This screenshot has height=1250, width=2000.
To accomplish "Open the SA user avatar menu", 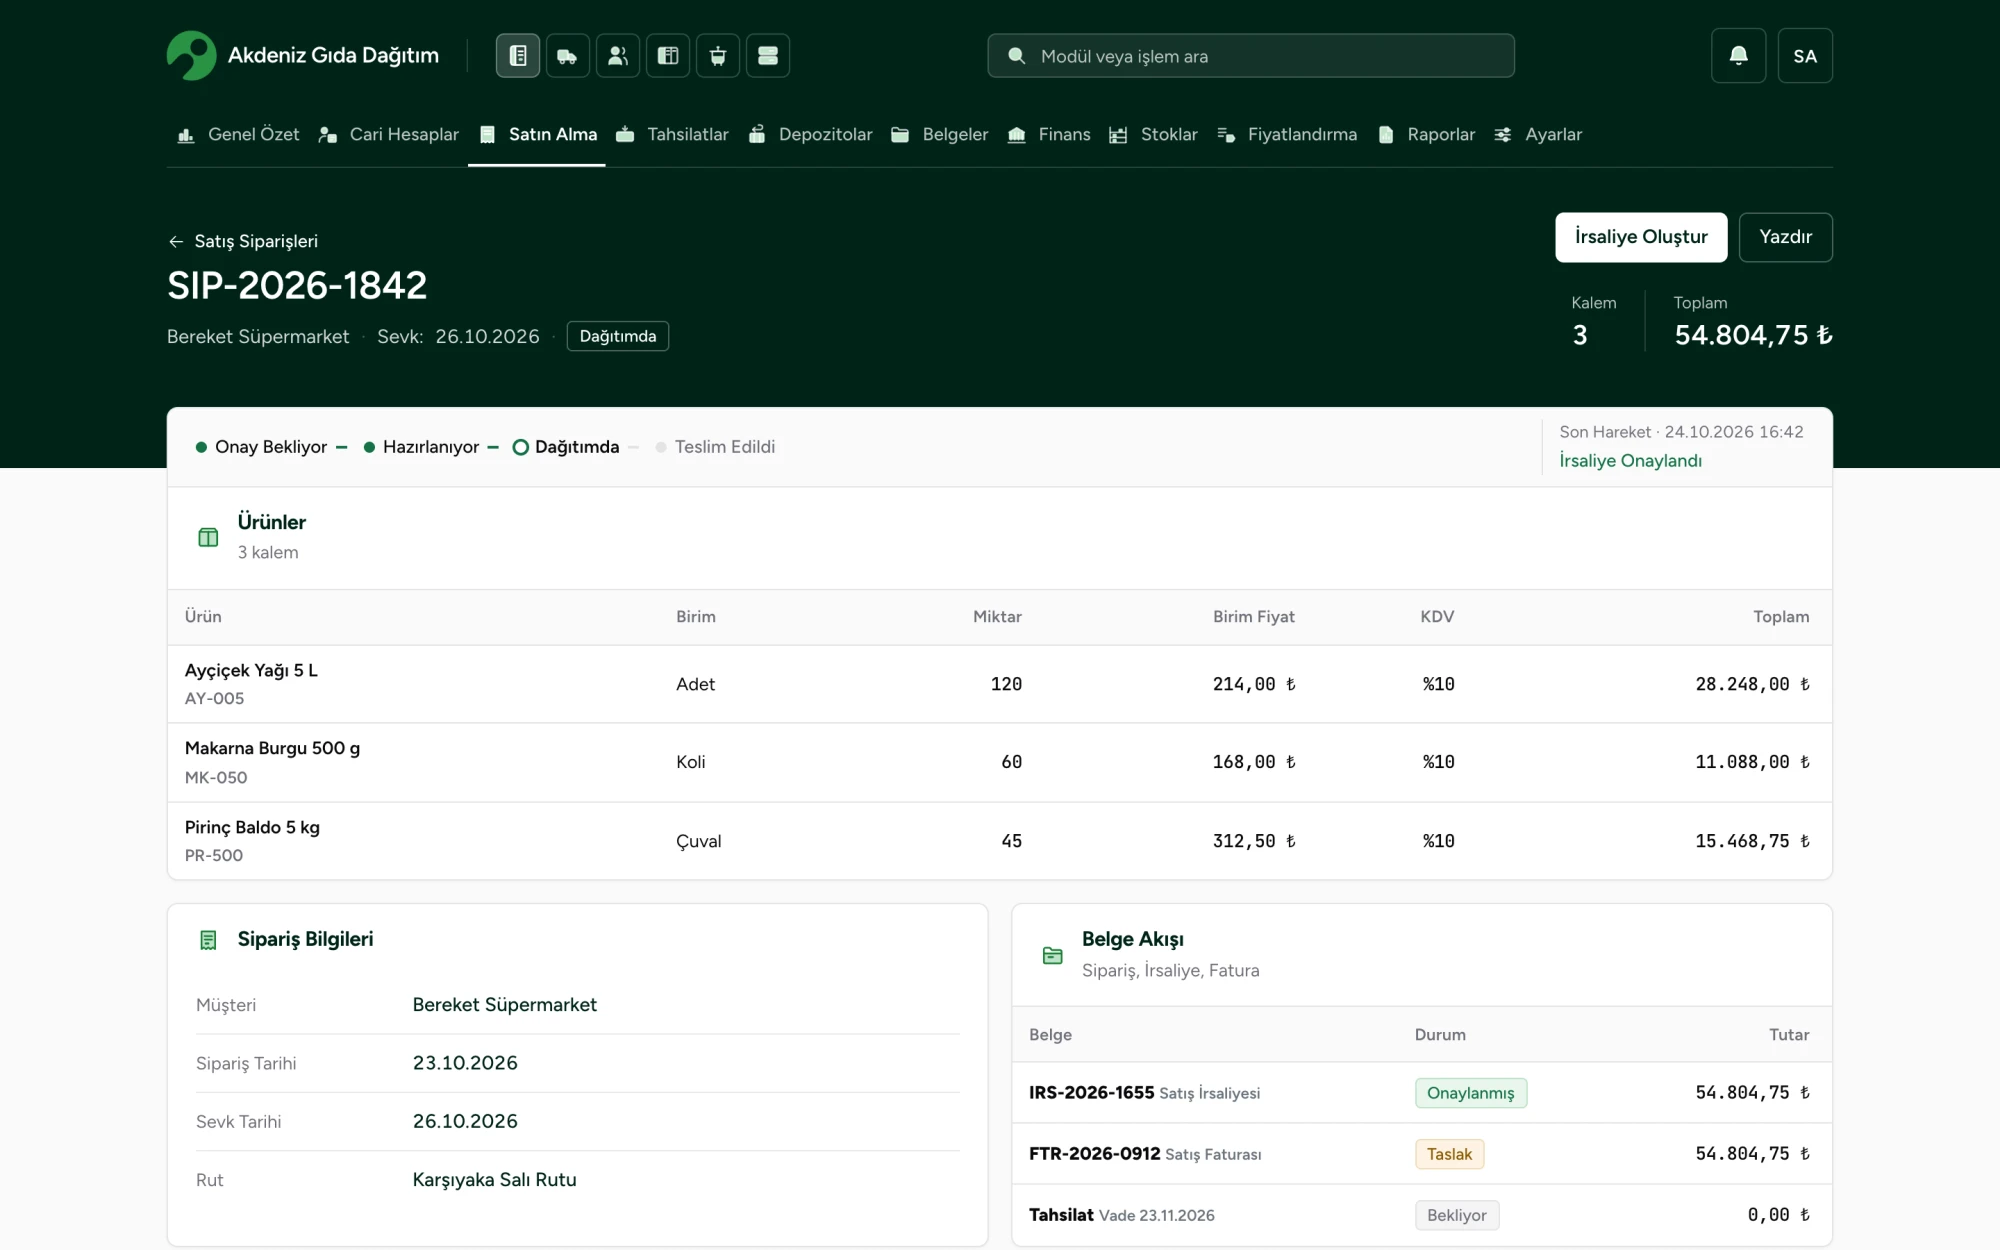I will click(1805, 56).
